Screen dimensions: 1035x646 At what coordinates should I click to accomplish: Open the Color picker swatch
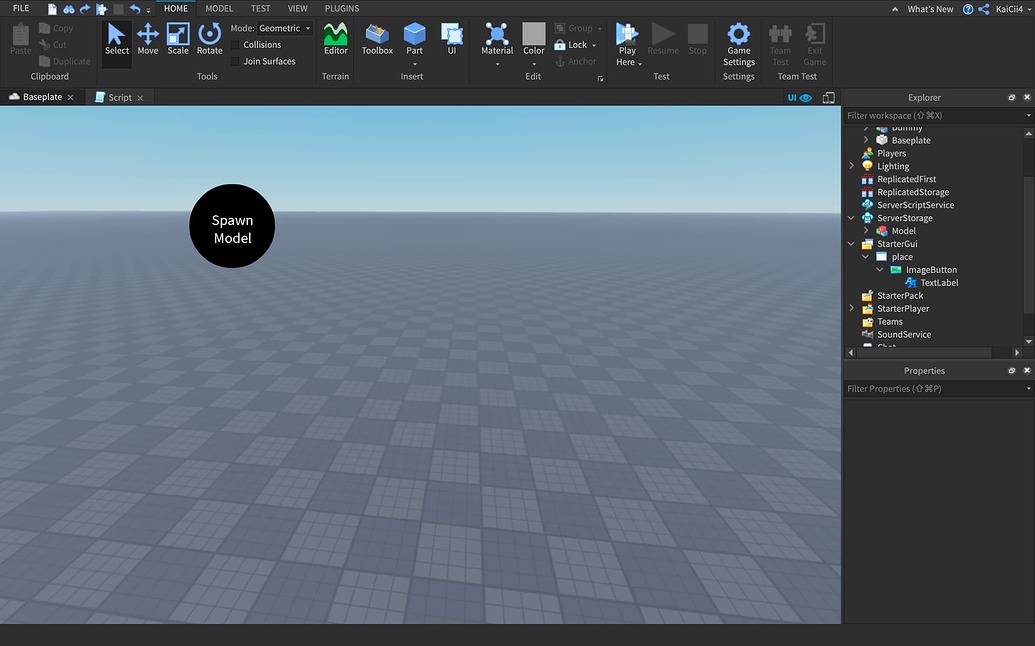(534, 34)
